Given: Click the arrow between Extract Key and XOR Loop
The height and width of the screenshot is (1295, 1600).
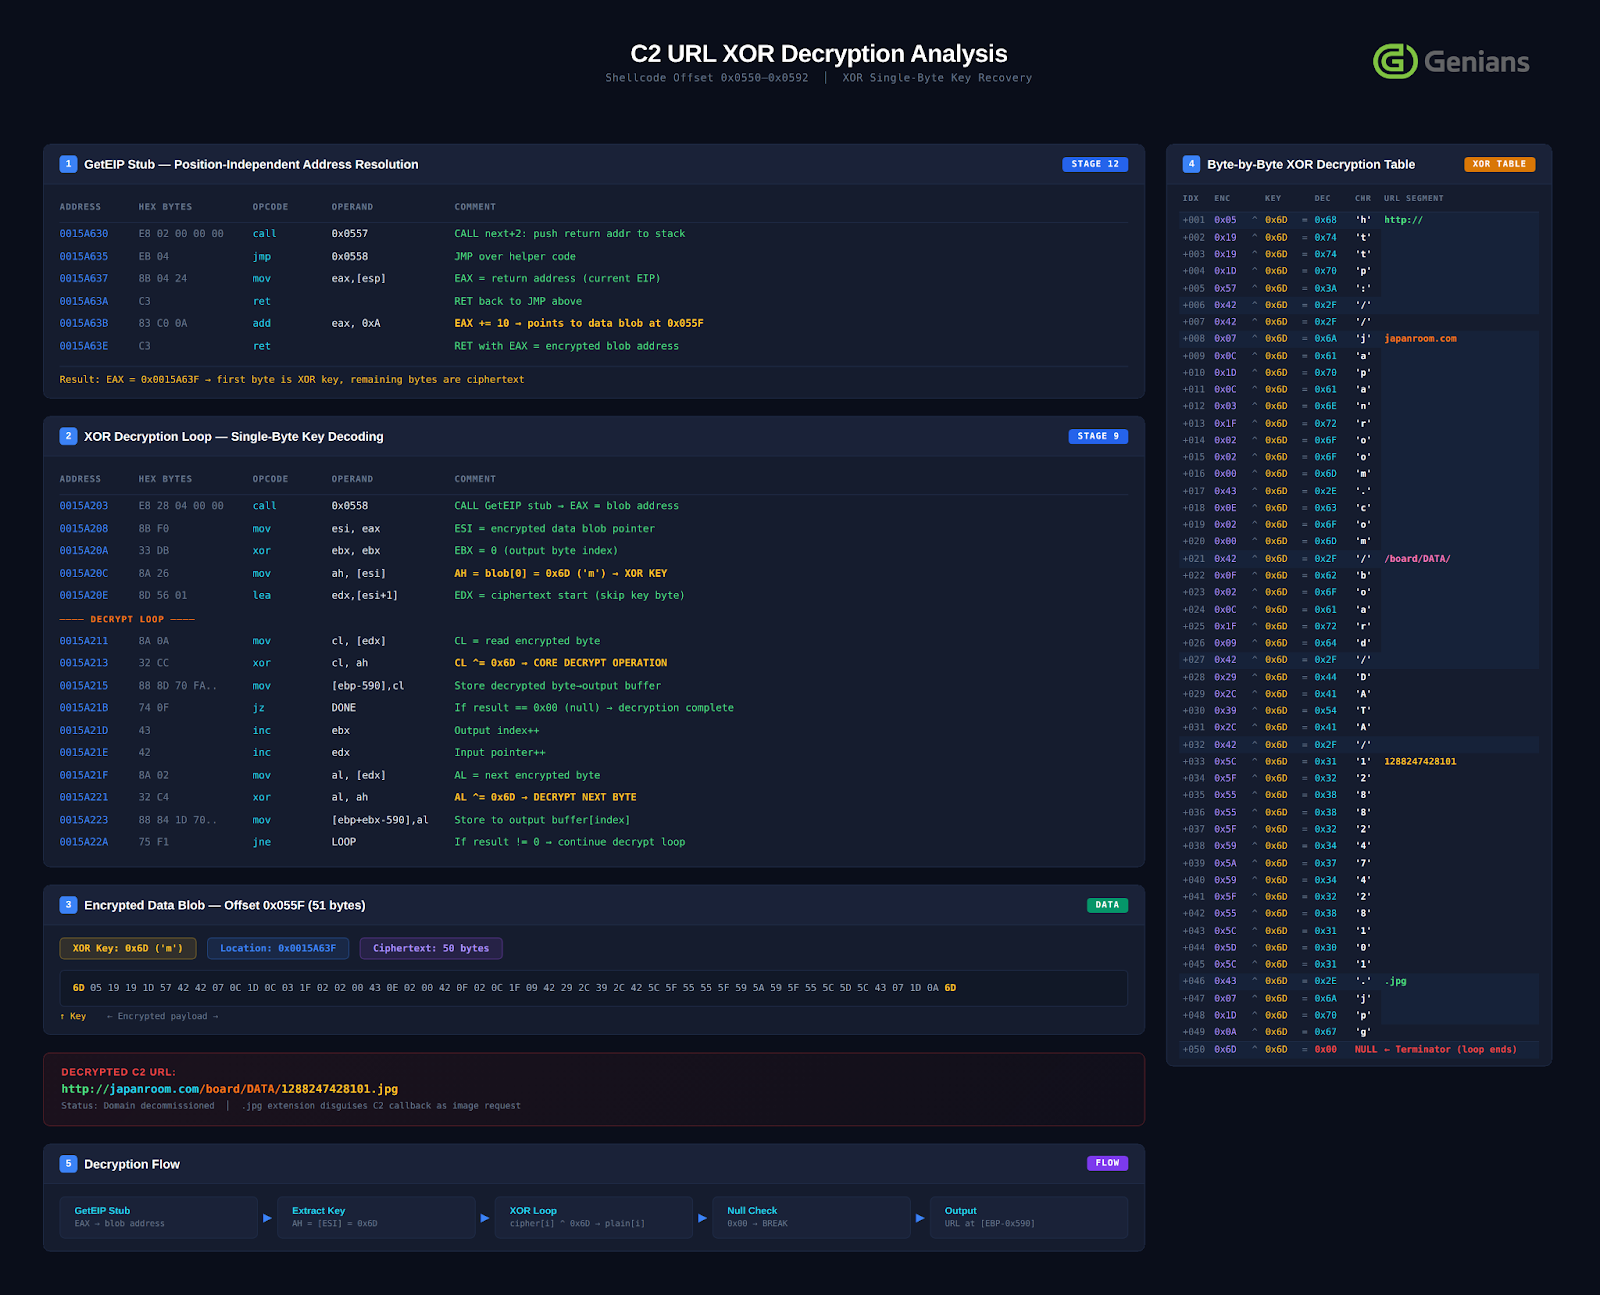Looking at the screenshot, I should click(x=483, y=1217).
